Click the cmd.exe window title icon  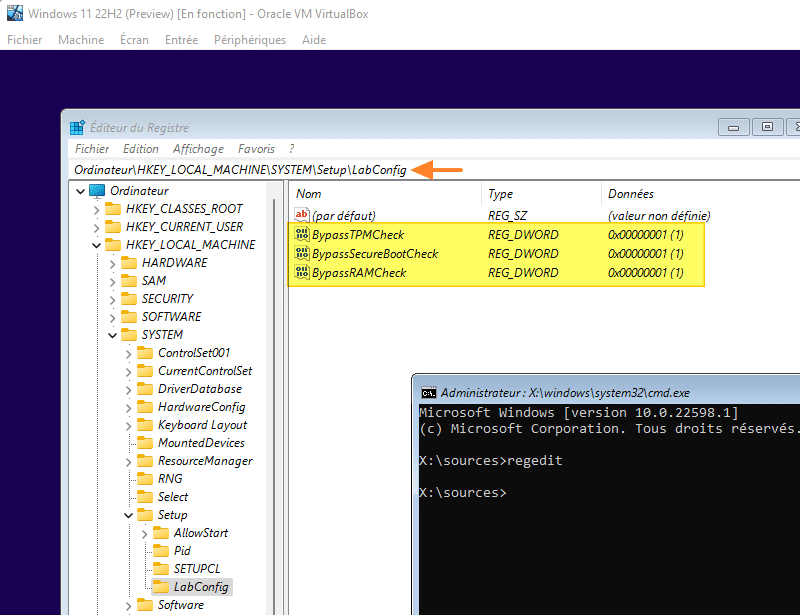click(x=428, y=393)
